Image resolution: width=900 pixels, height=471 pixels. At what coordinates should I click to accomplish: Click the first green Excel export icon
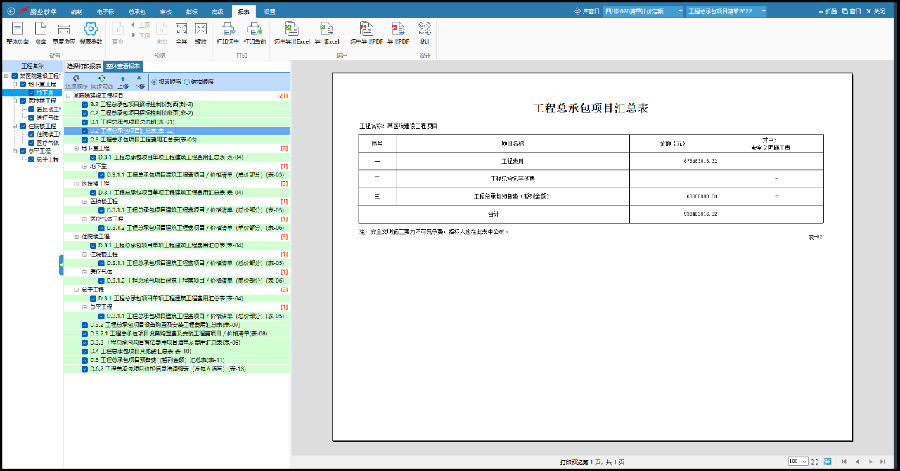coord(292,30)
